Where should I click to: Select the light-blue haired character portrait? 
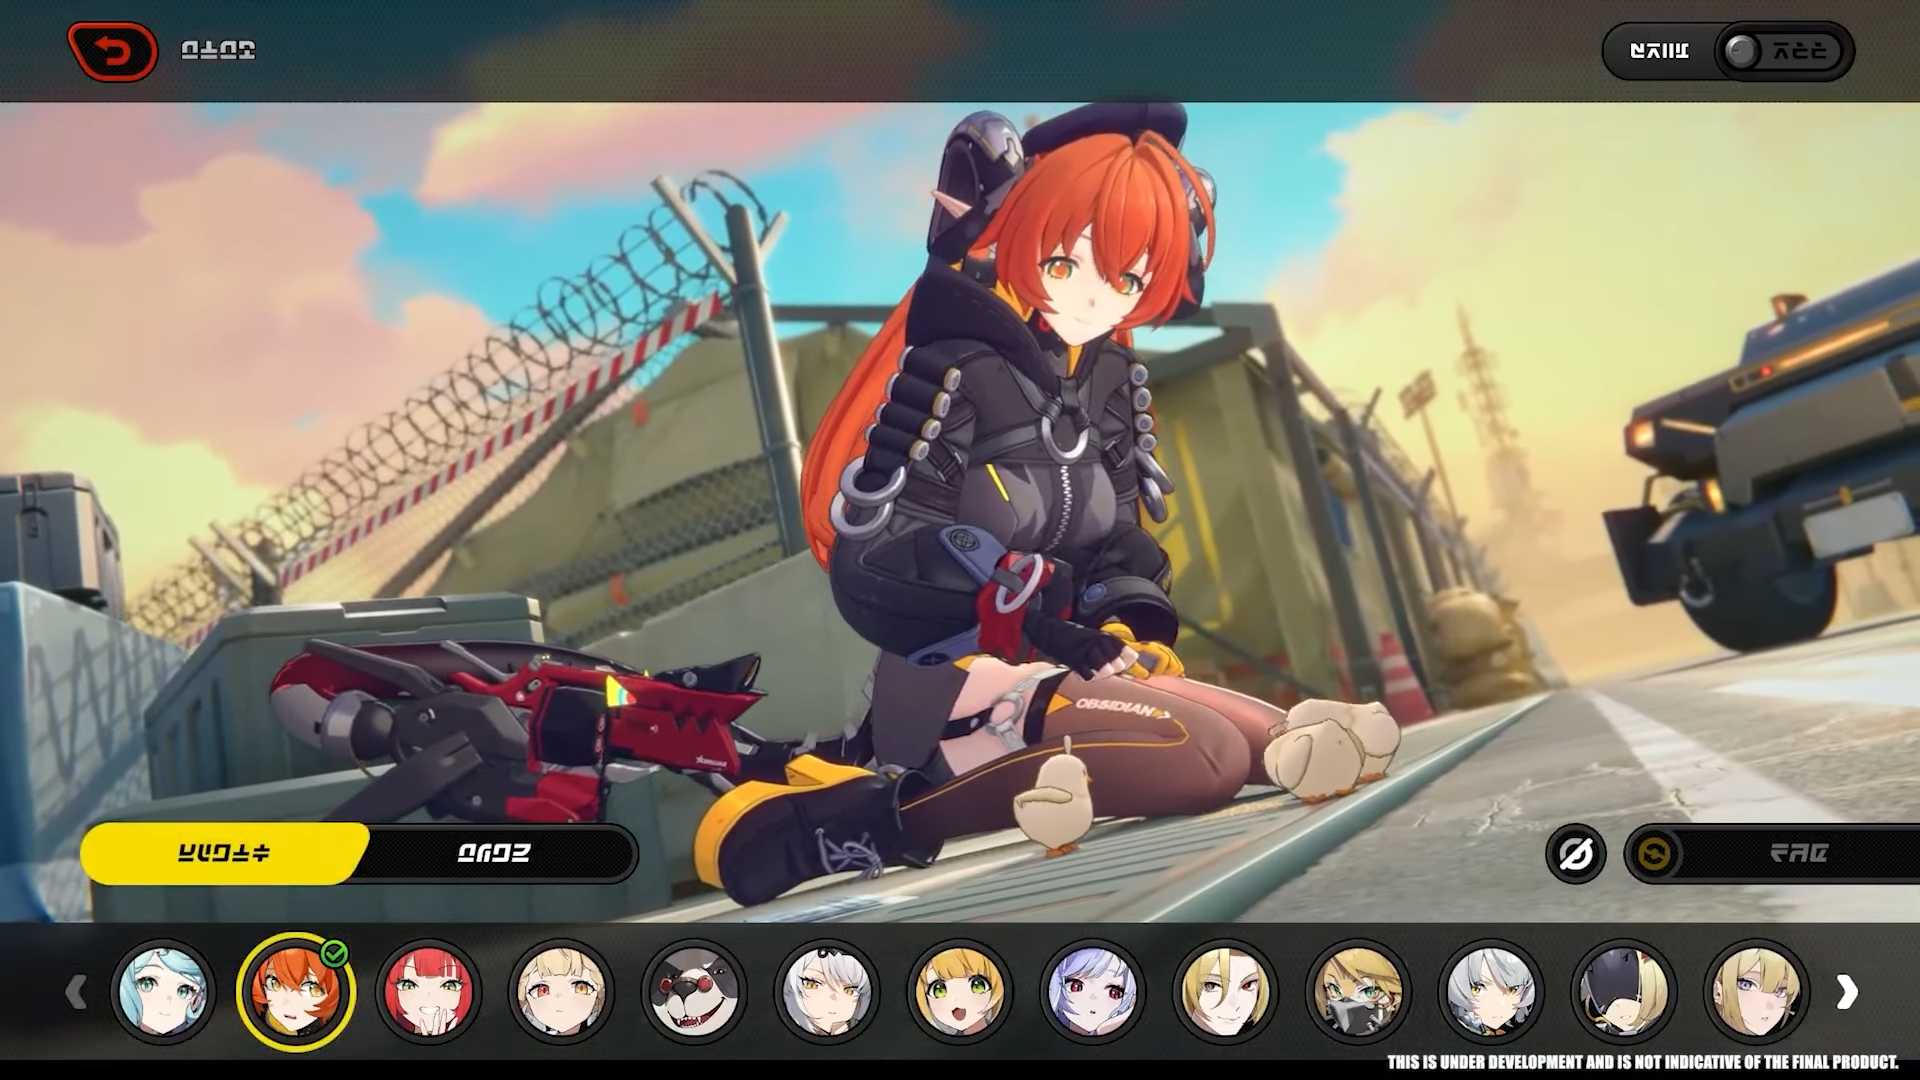pos(163,991)
